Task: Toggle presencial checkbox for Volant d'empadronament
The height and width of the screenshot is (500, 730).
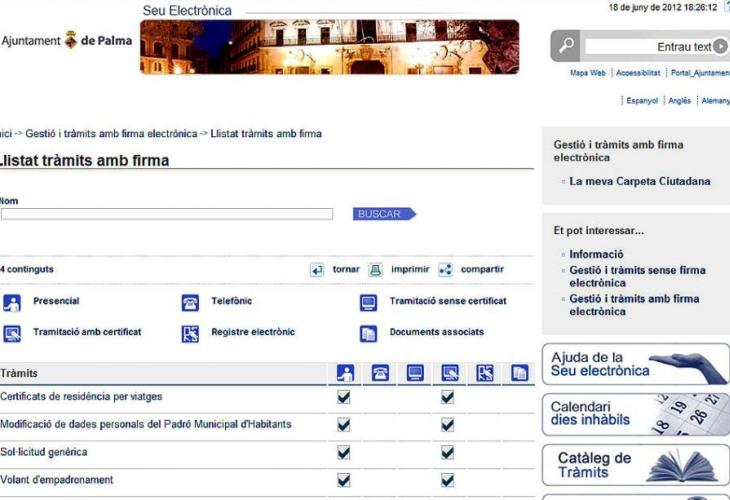Action: [x=344, y=480]
